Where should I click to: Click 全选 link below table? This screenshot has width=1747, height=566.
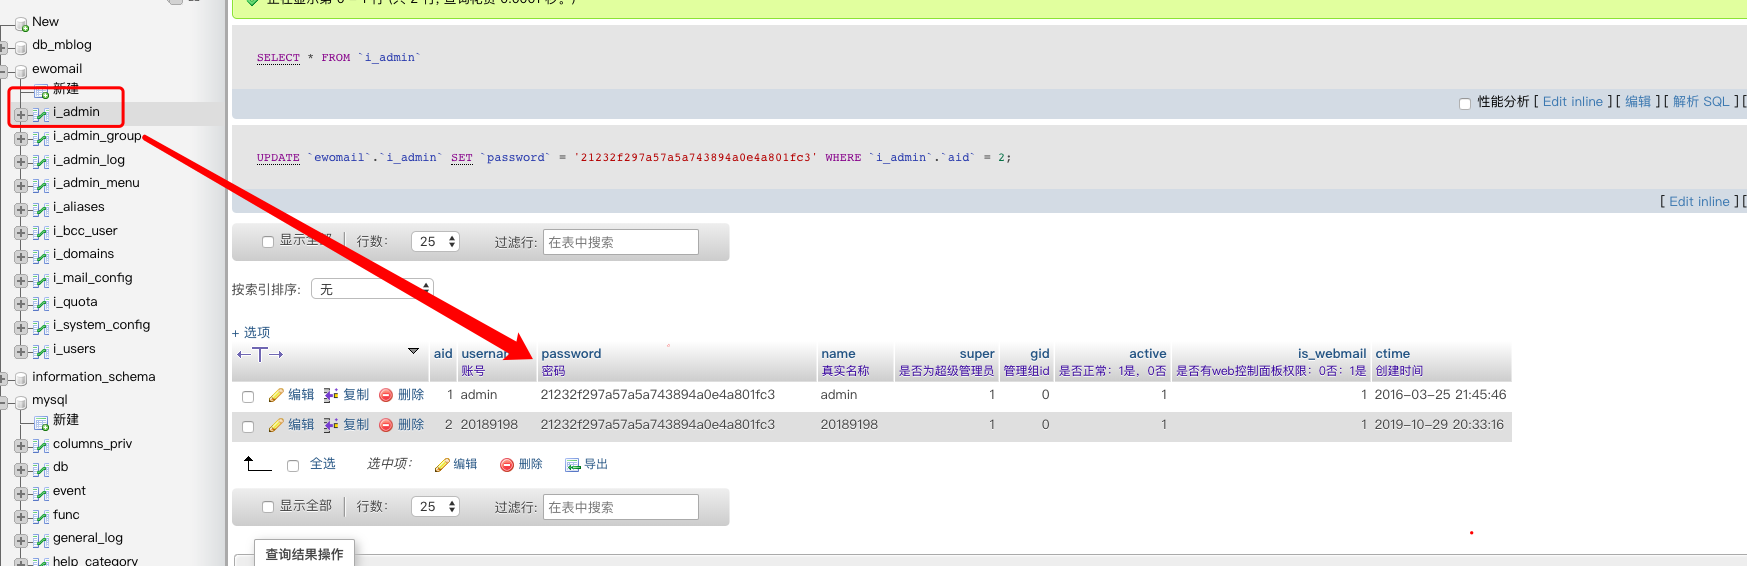coord(323,464)
